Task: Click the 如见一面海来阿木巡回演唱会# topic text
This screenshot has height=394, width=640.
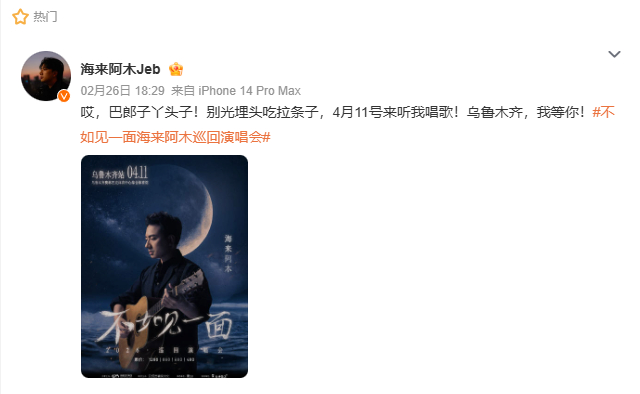Action: tap(176, 137)
